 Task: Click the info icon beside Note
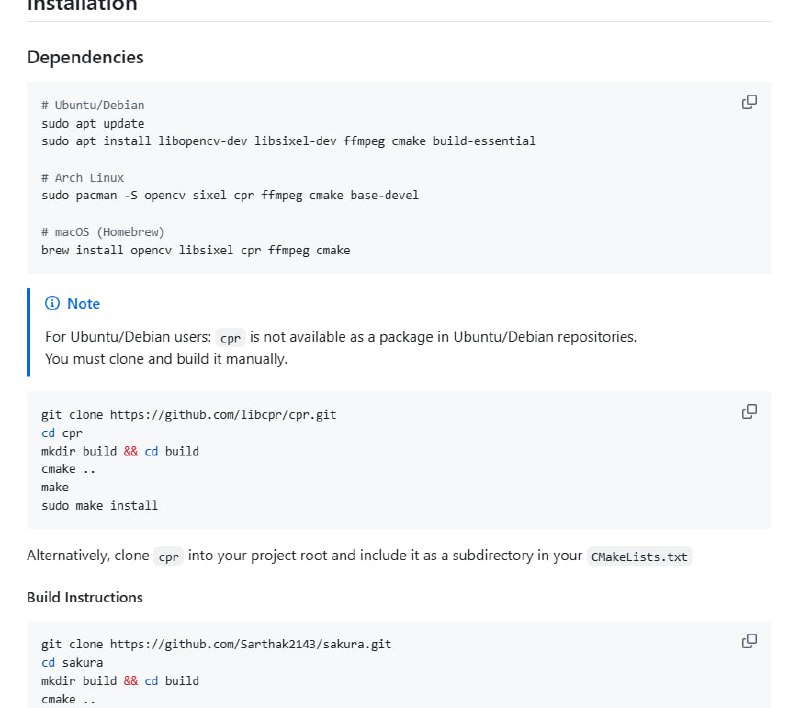pyautogui.click(x=53, y=304)
